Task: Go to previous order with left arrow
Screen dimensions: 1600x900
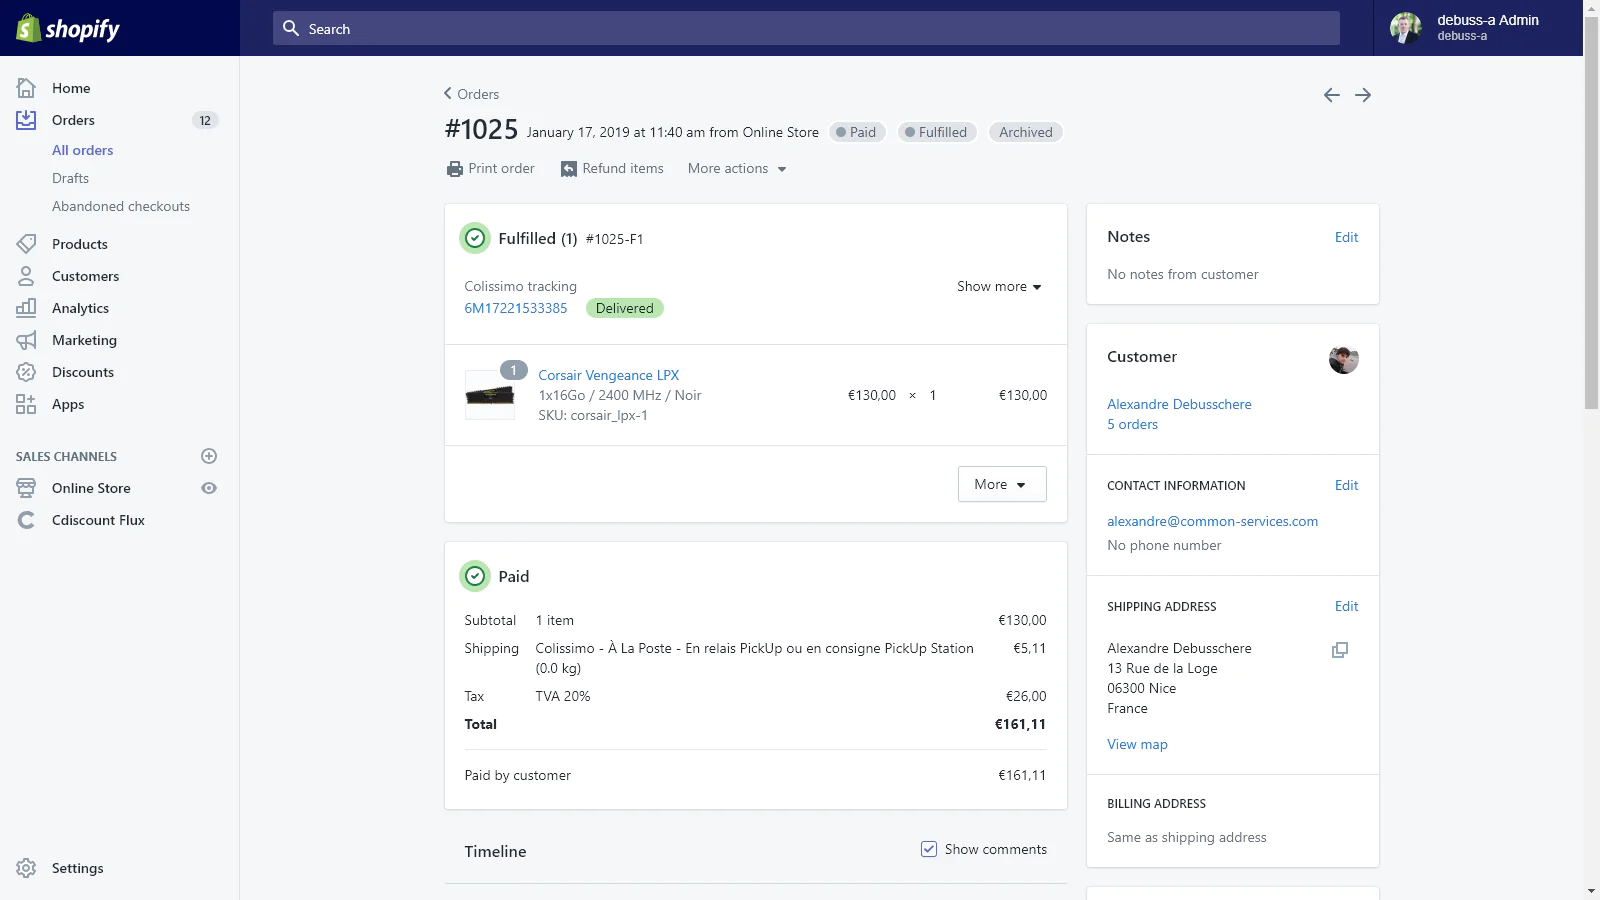Action: [1331, 95]
